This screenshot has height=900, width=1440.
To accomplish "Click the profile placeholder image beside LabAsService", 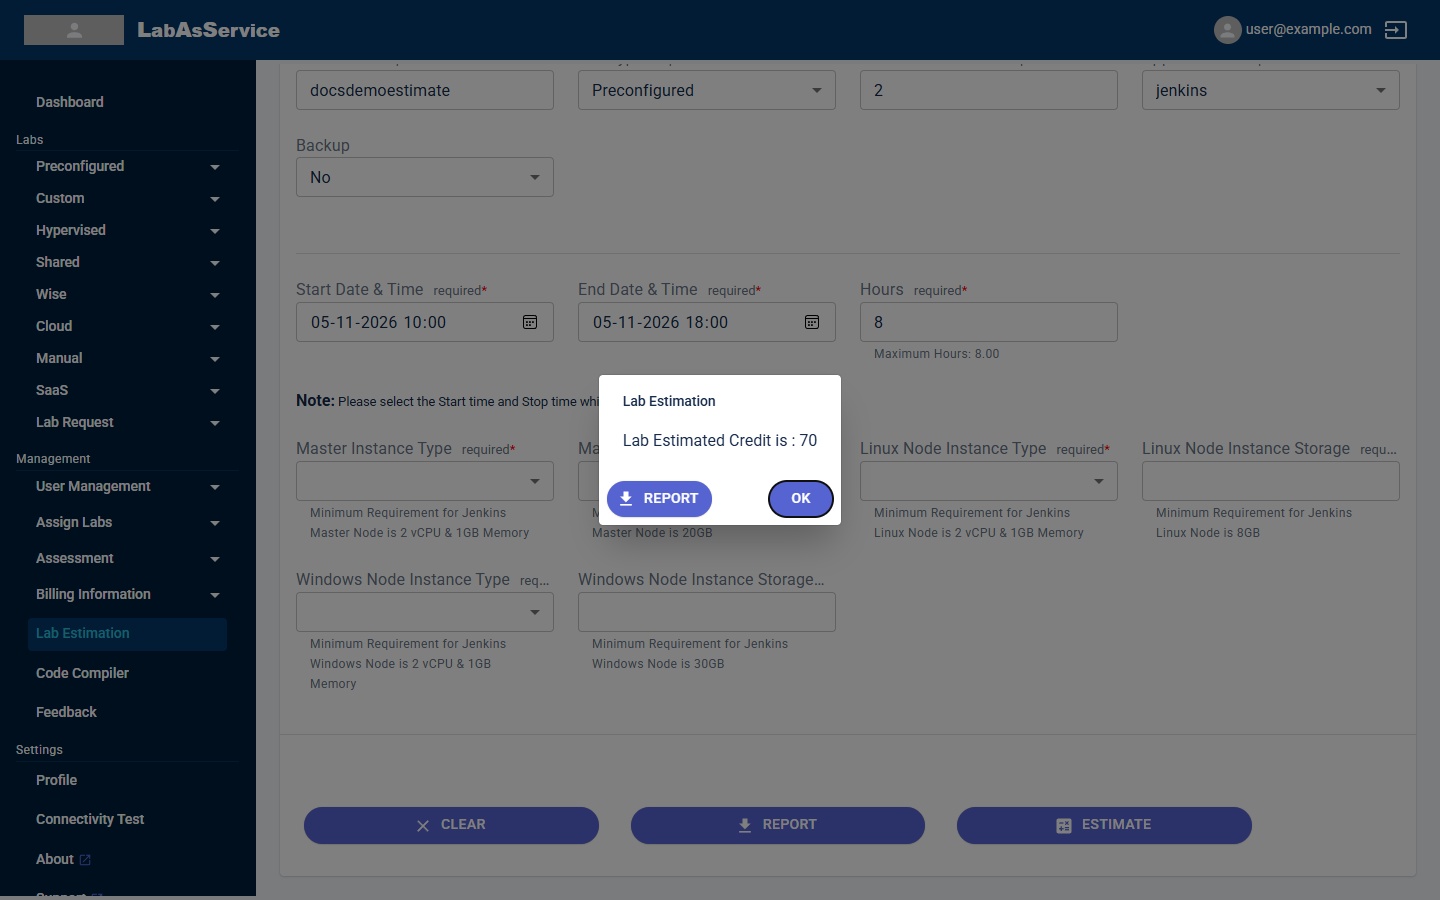I will (74, 30).
